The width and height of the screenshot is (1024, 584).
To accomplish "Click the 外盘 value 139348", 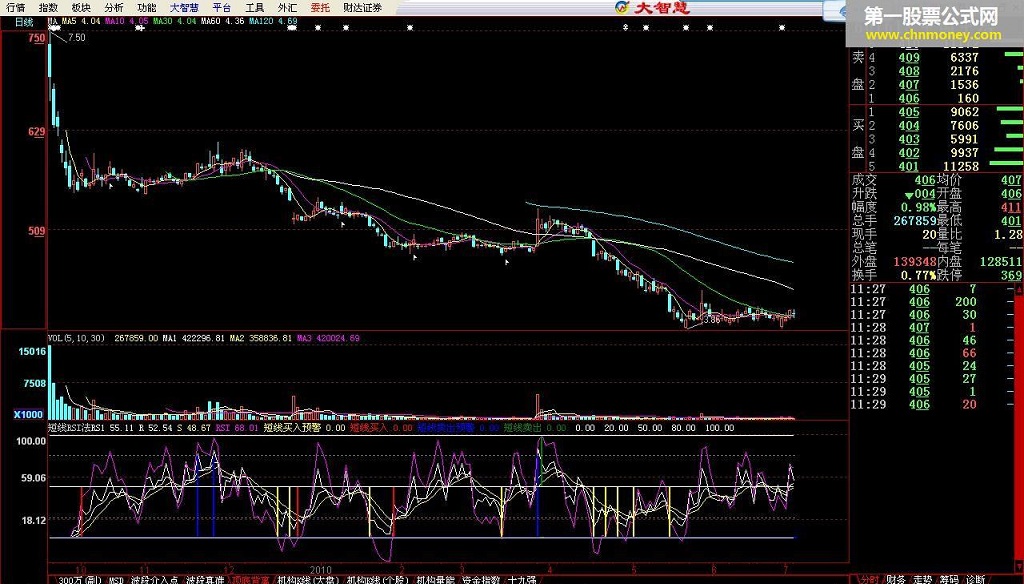I will (915, 261).
